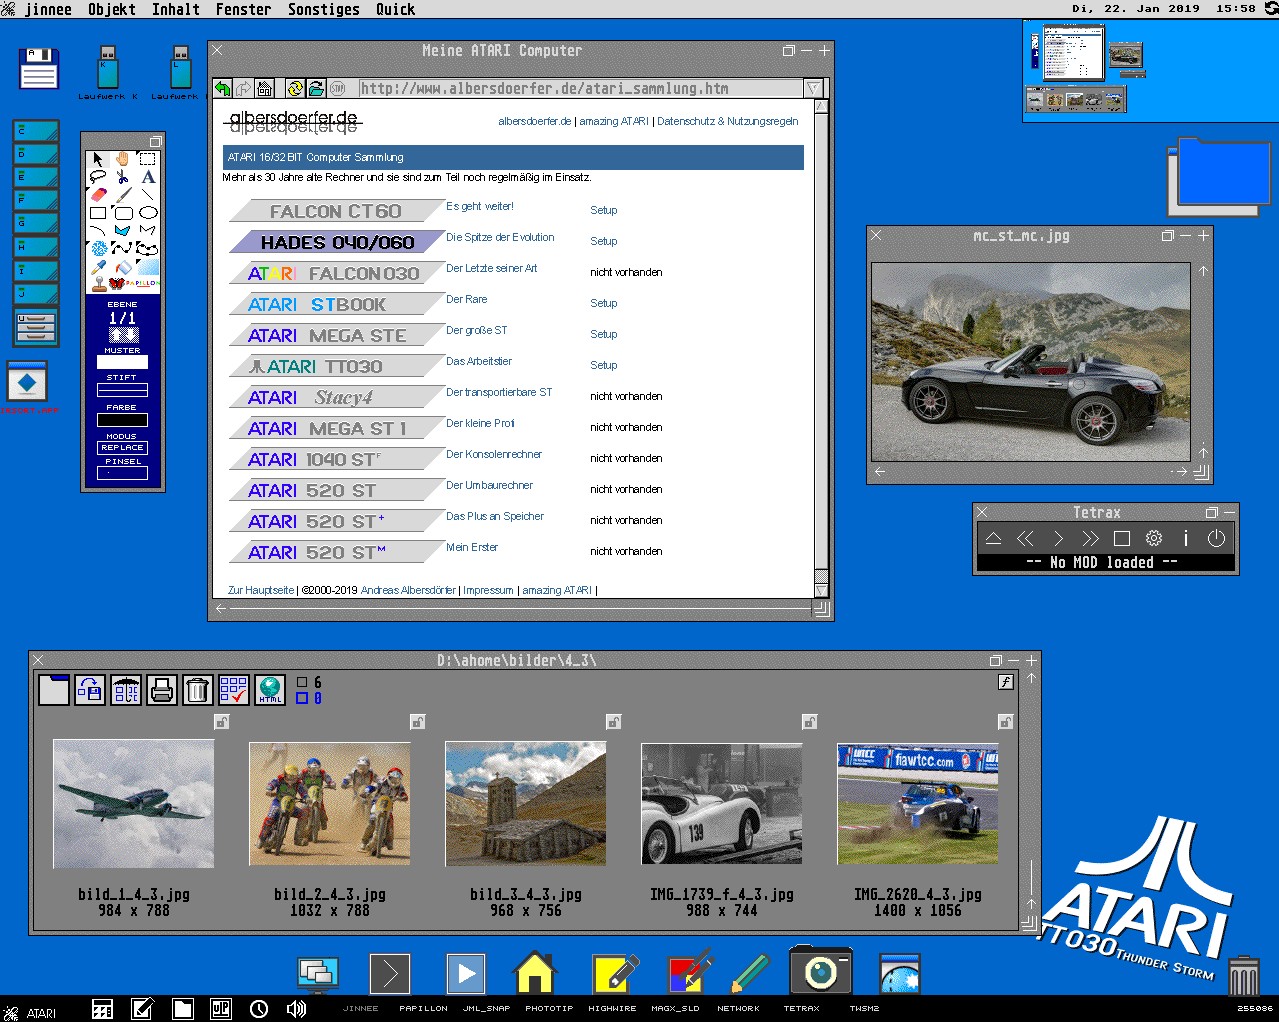Activate the text tool letter A
The width and height of the screenshot is (1279, 1022).
(x=147, y=177)
